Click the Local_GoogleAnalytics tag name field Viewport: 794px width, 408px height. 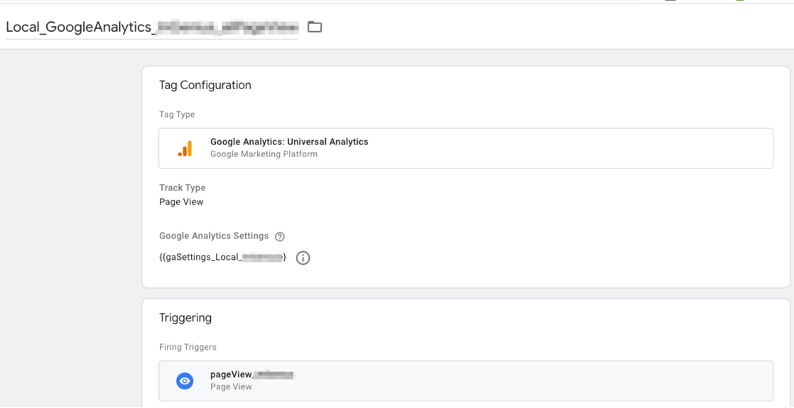pos(150,27)
